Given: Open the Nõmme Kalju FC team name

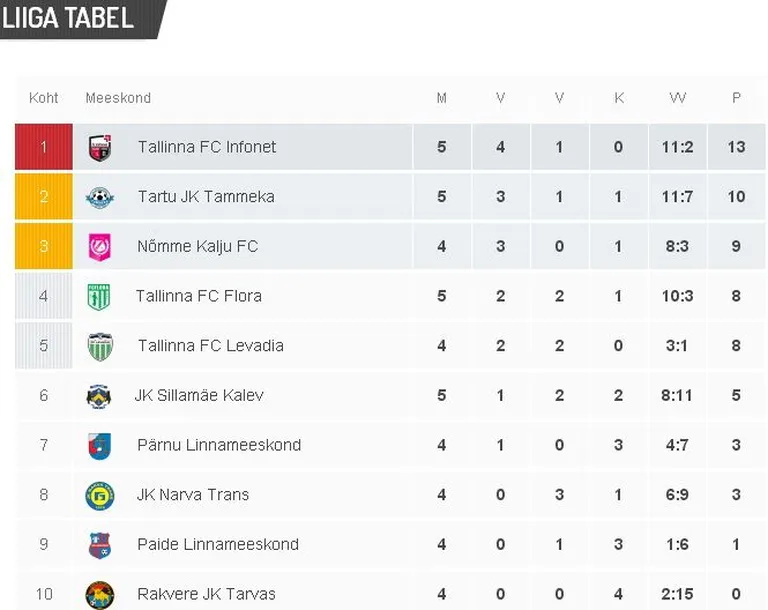Looking at the screenshot, I should pos(197,246).
